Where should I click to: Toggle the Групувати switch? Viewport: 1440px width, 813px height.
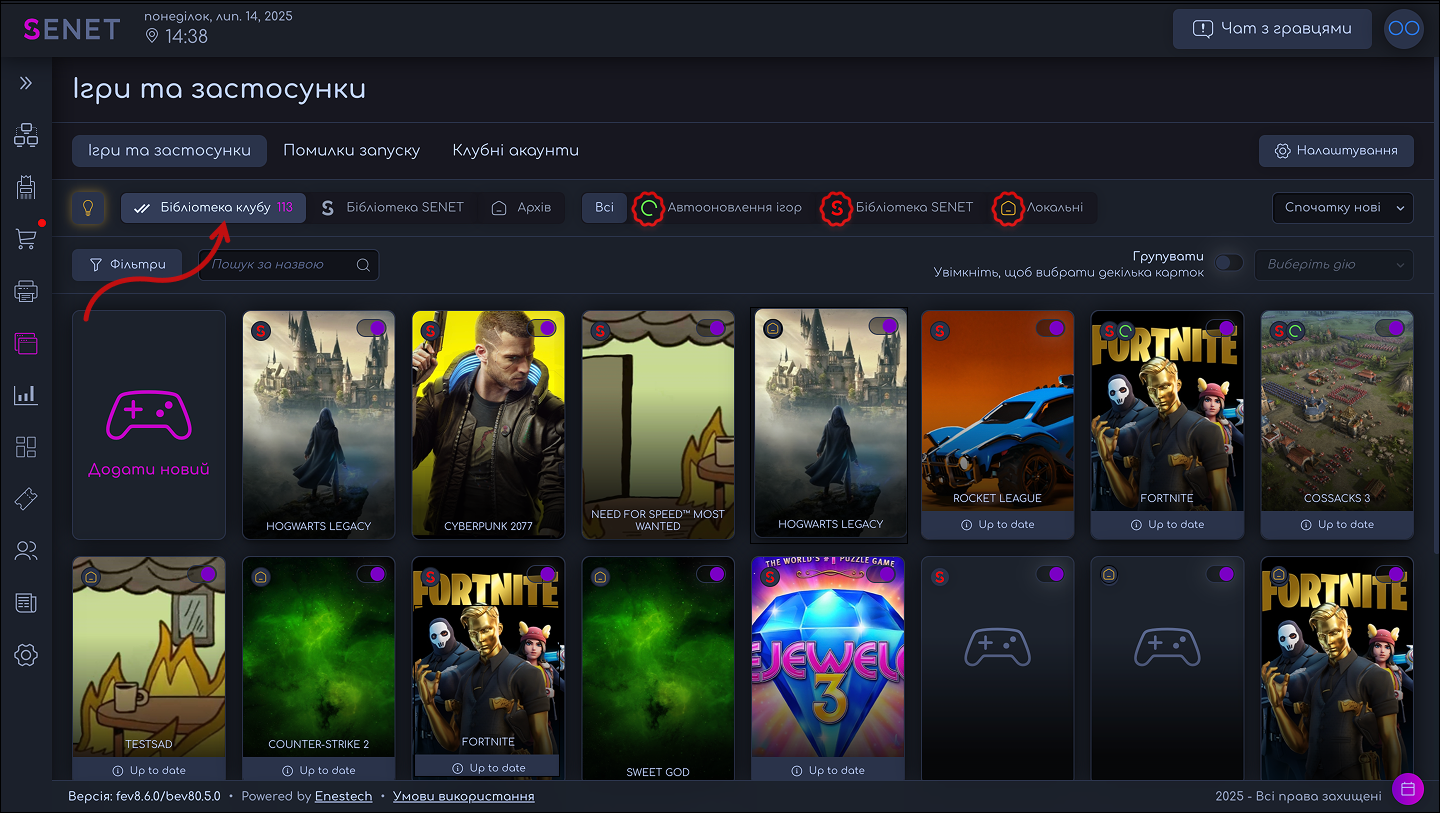tap(1228, 264)
